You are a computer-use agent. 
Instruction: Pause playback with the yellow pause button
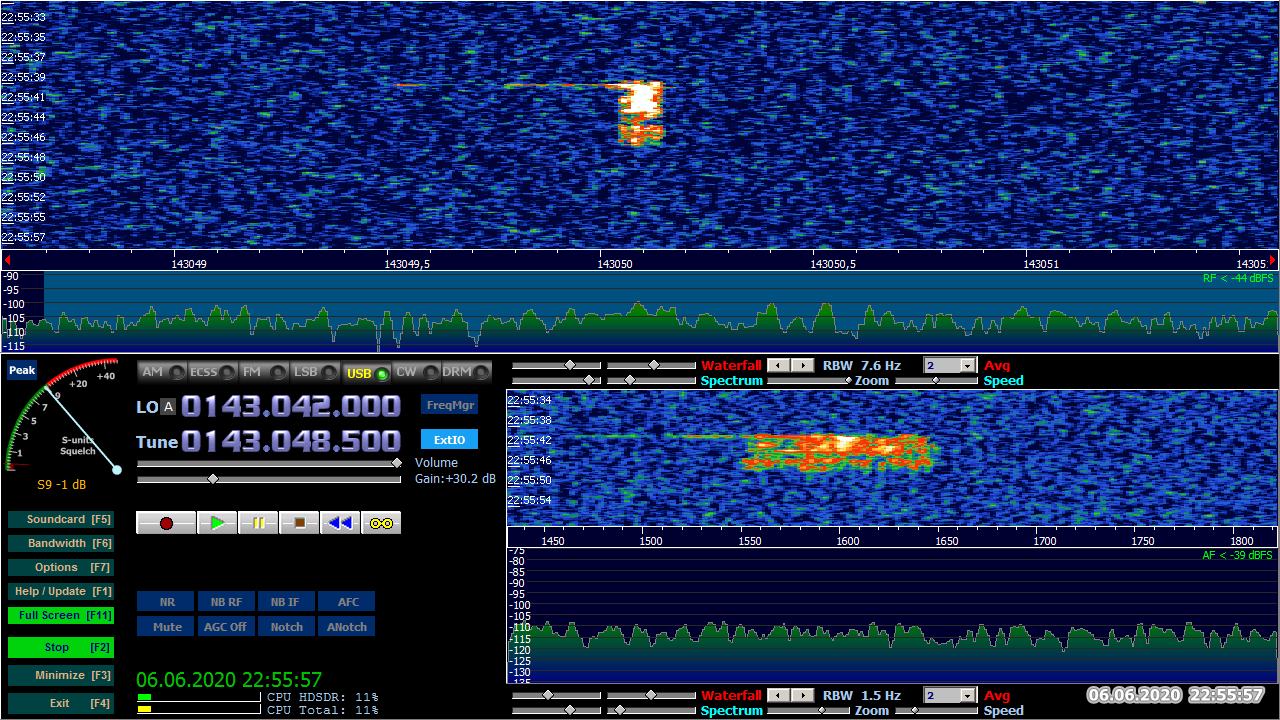[x=258, y=523]
